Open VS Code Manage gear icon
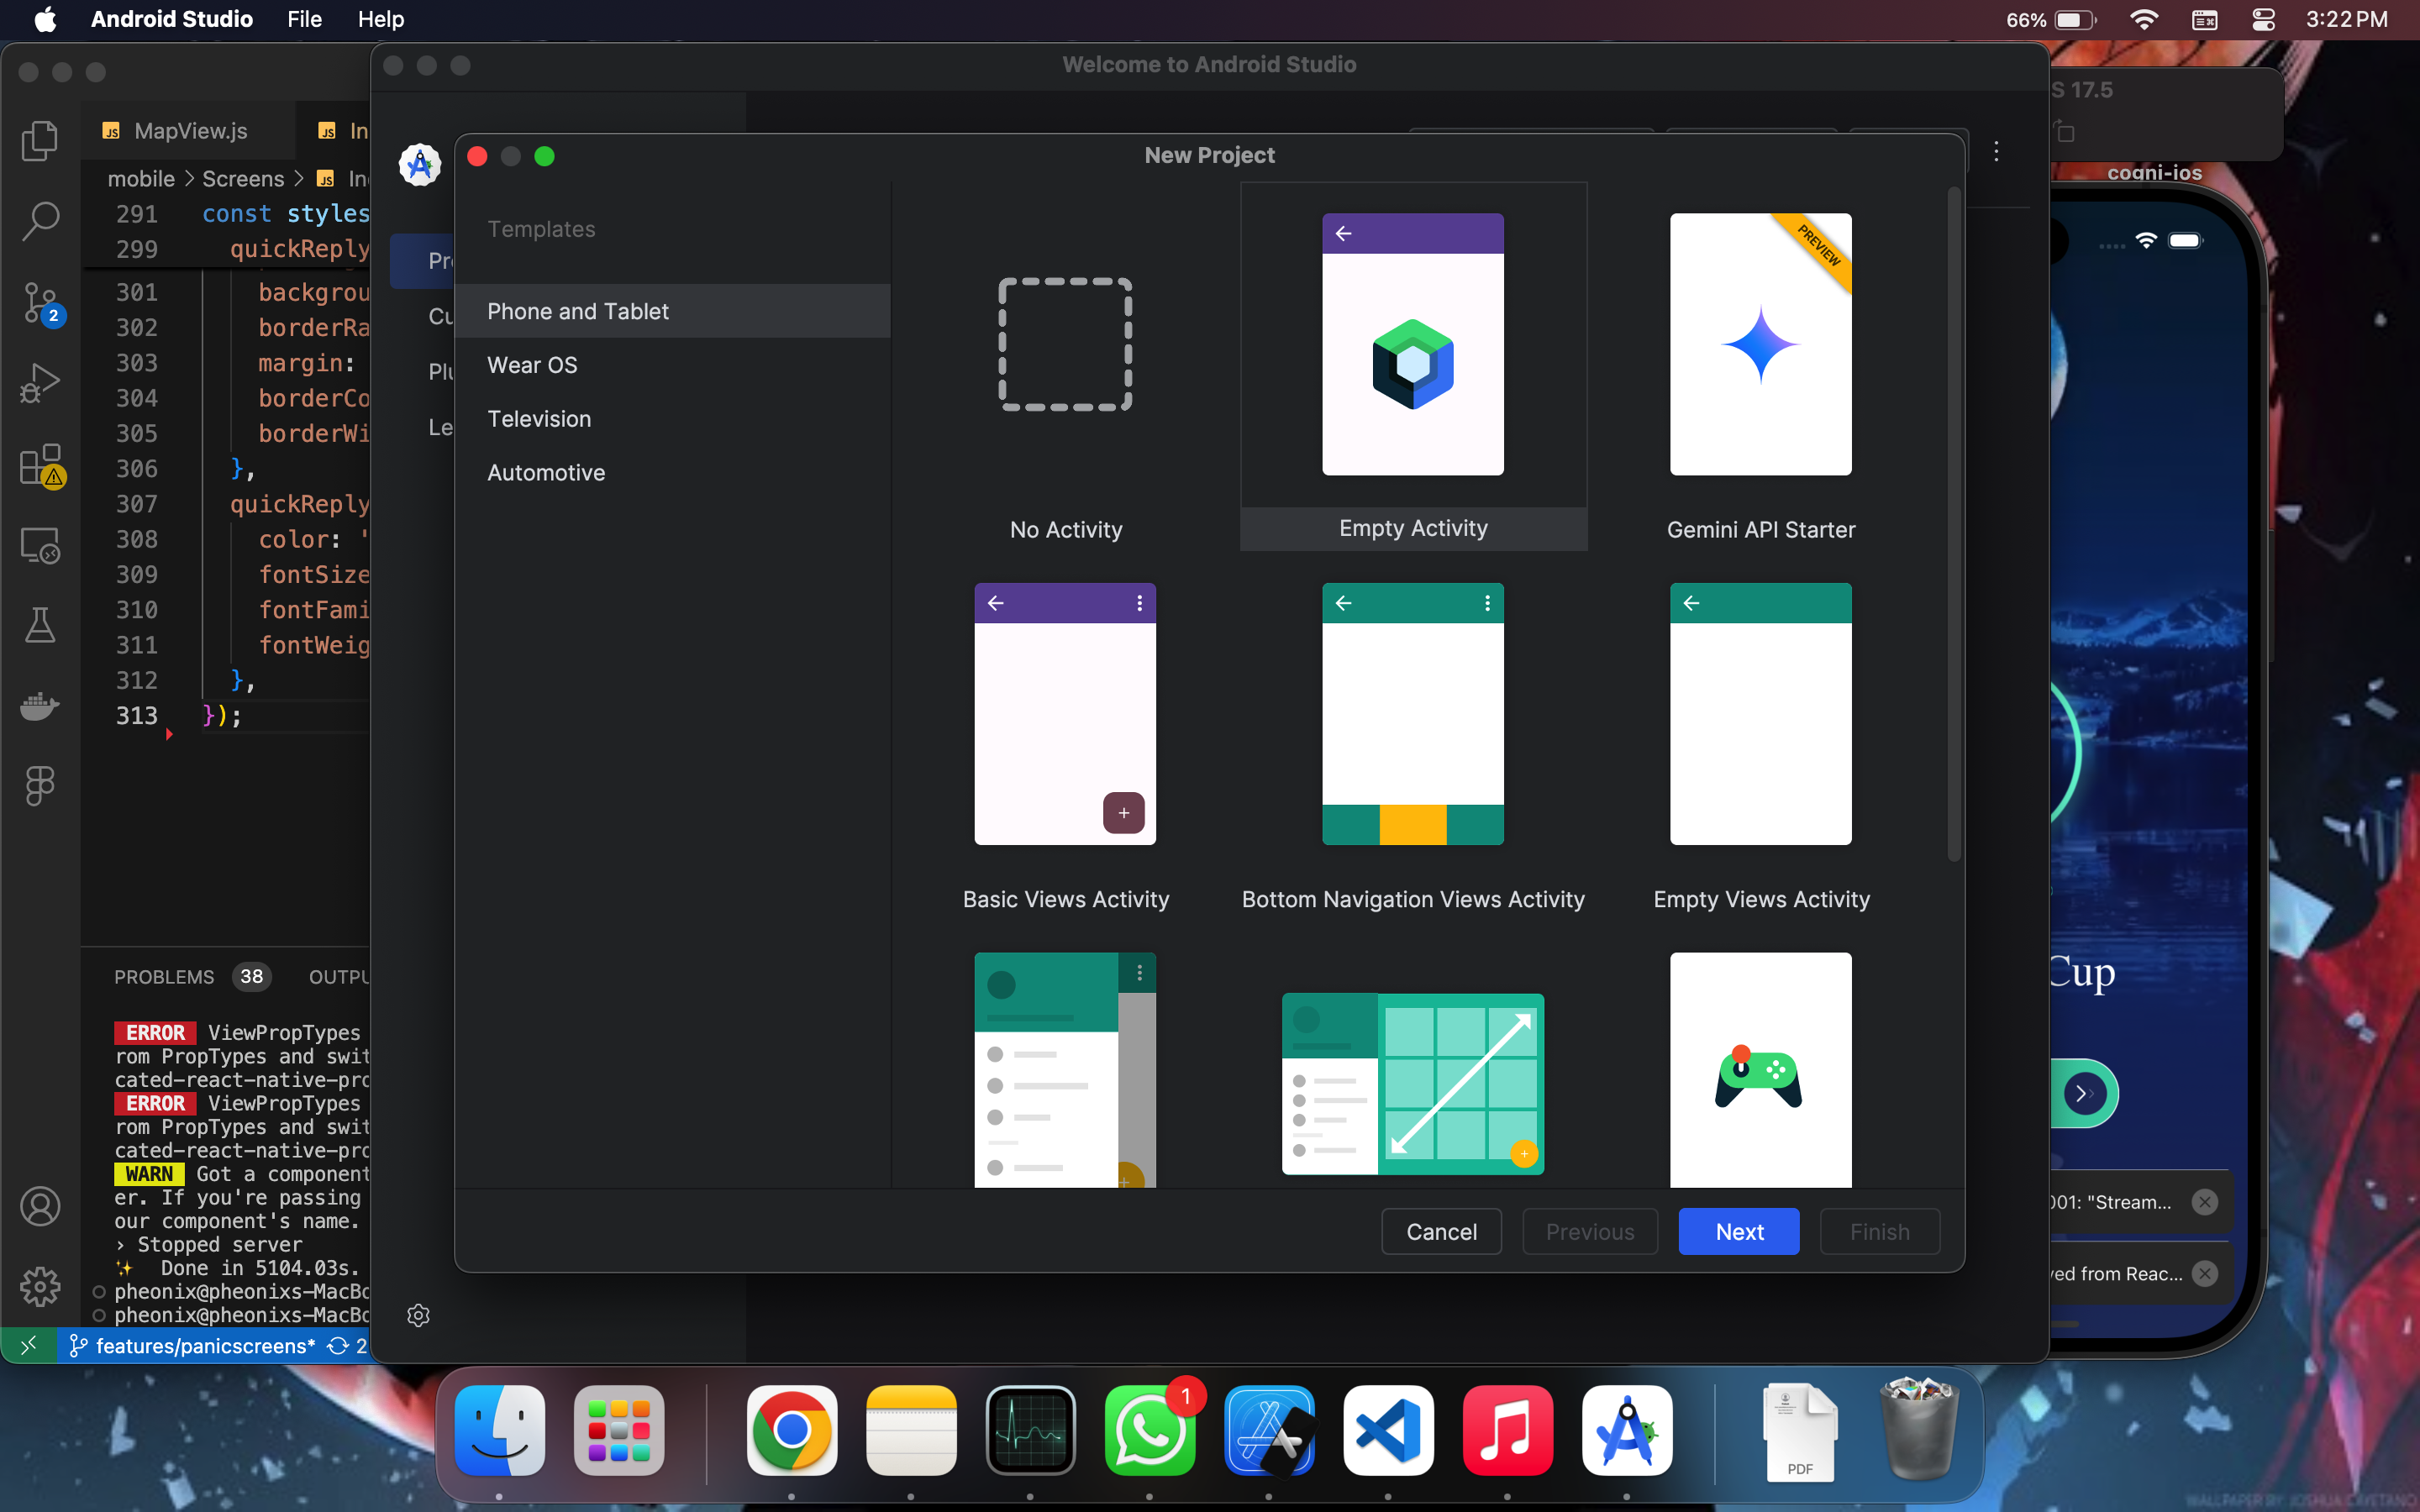Screen dimensions: 2420x1512 (x=40, y=1287)
